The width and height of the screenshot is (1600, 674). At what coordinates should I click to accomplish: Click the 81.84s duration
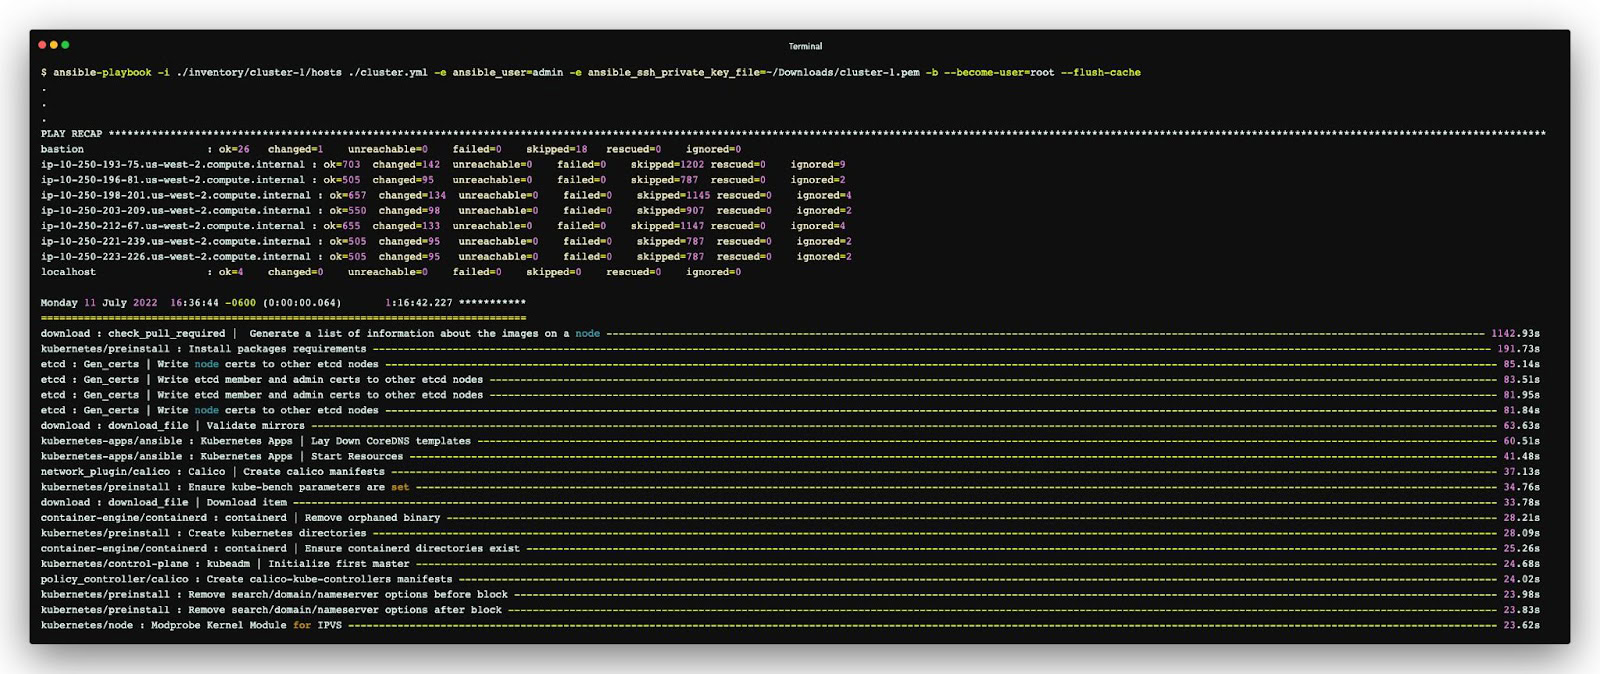tap(1521, 410)
